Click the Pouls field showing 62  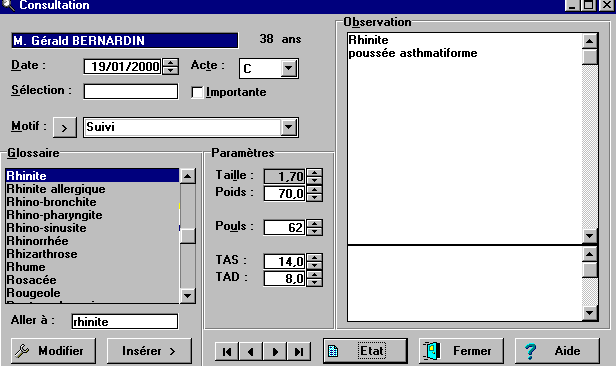285,227
